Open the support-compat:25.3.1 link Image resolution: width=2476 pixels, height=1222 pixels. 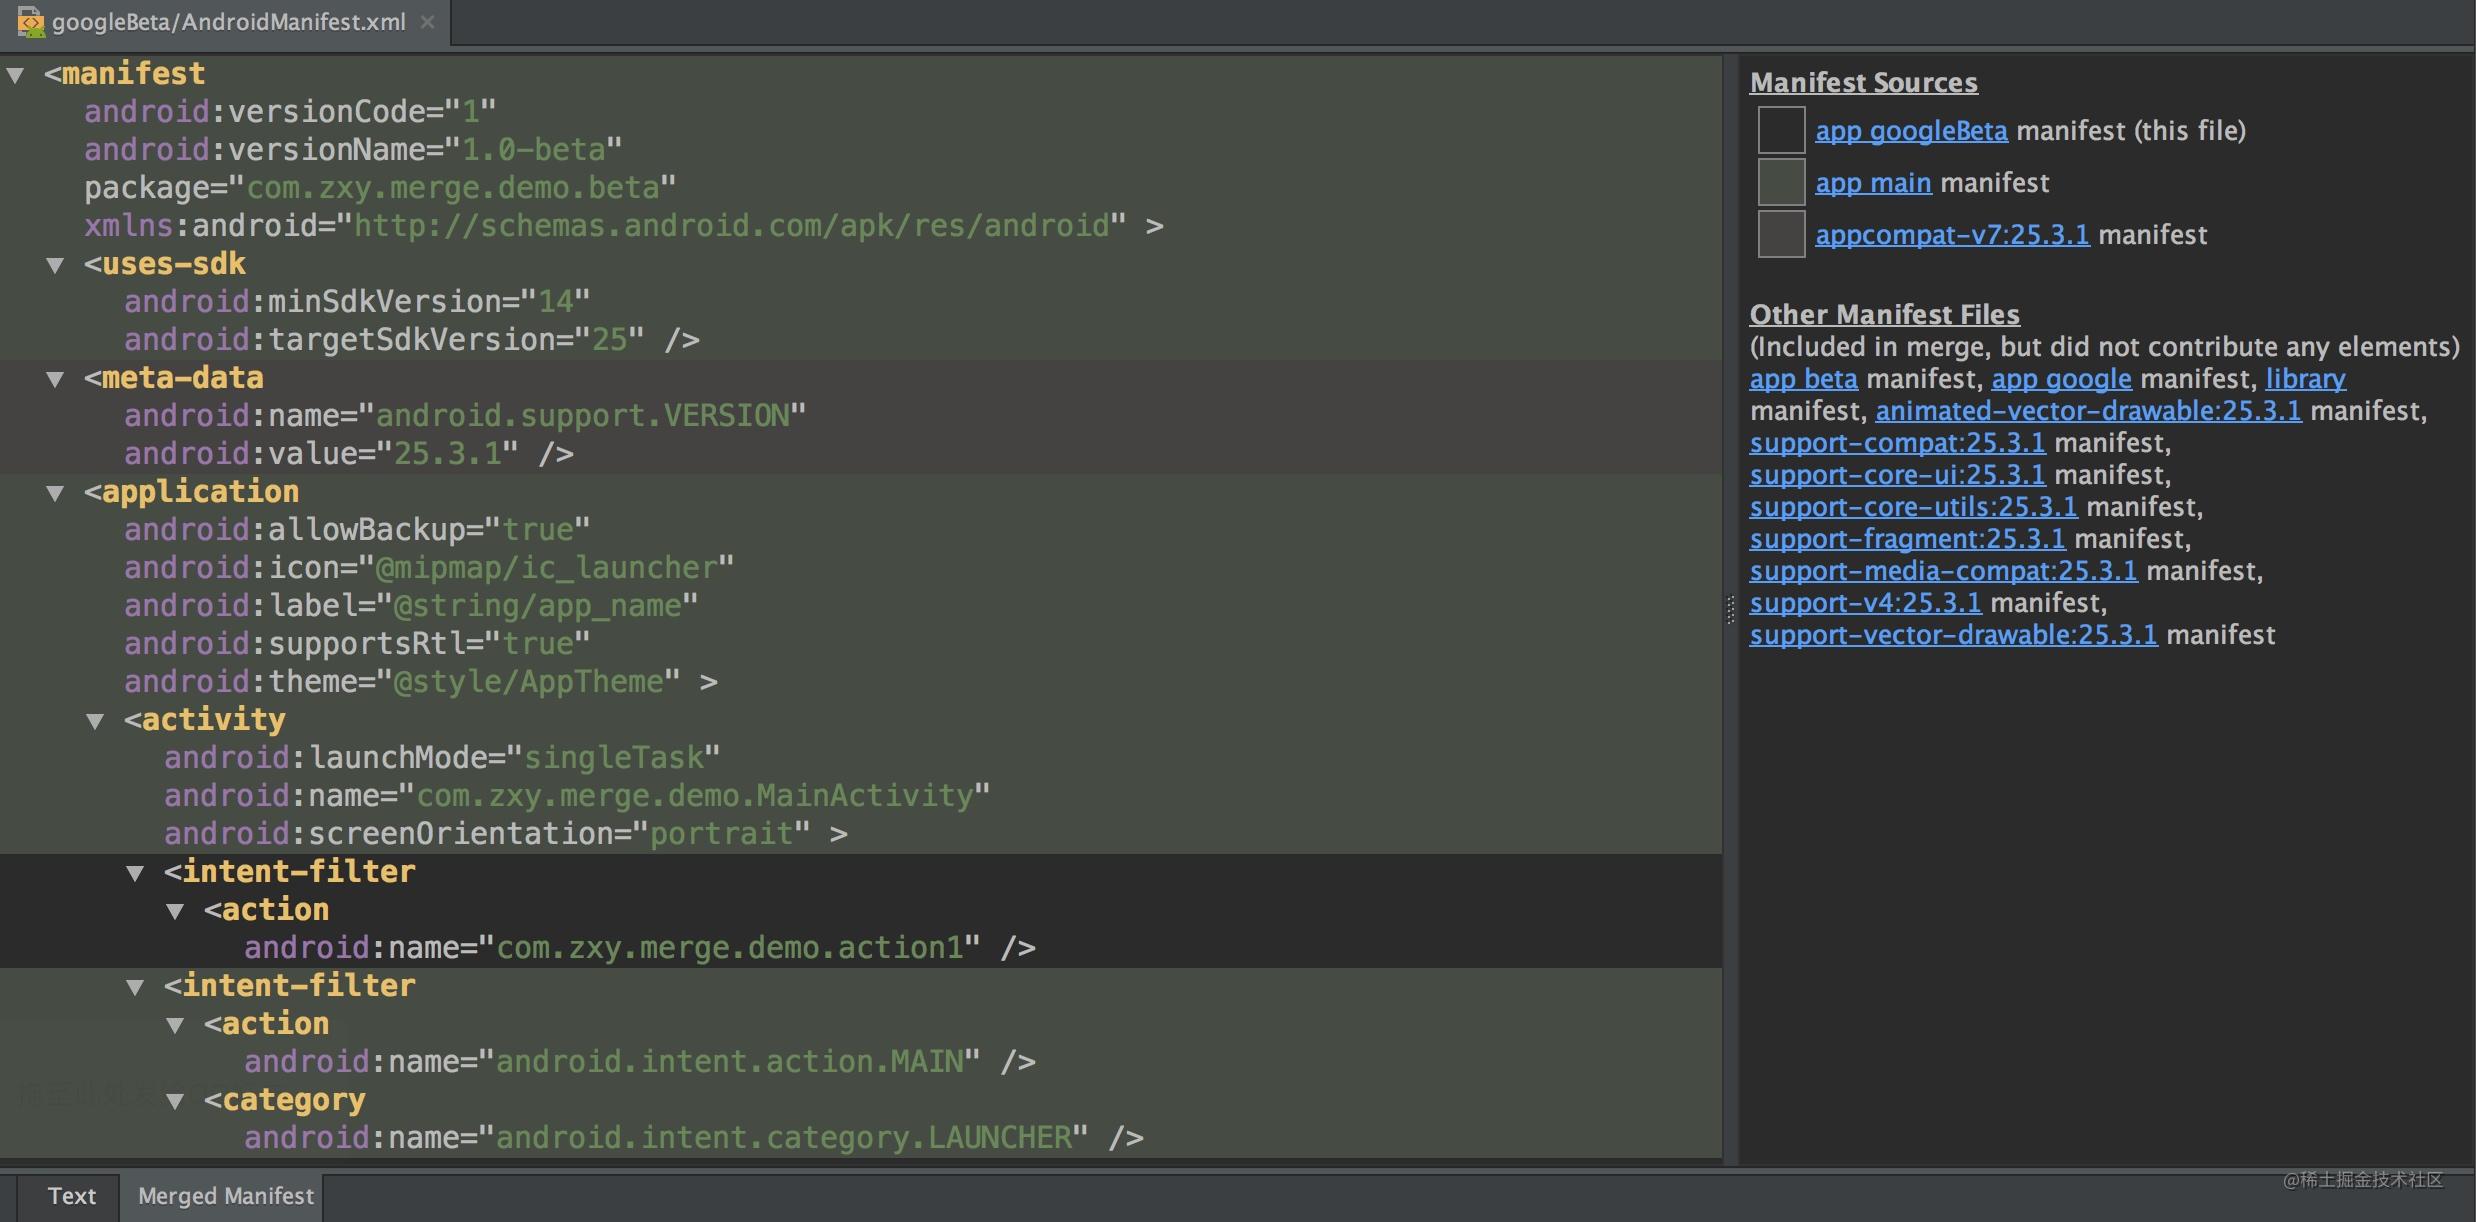pyautogui.click(x=1897, y=443)
